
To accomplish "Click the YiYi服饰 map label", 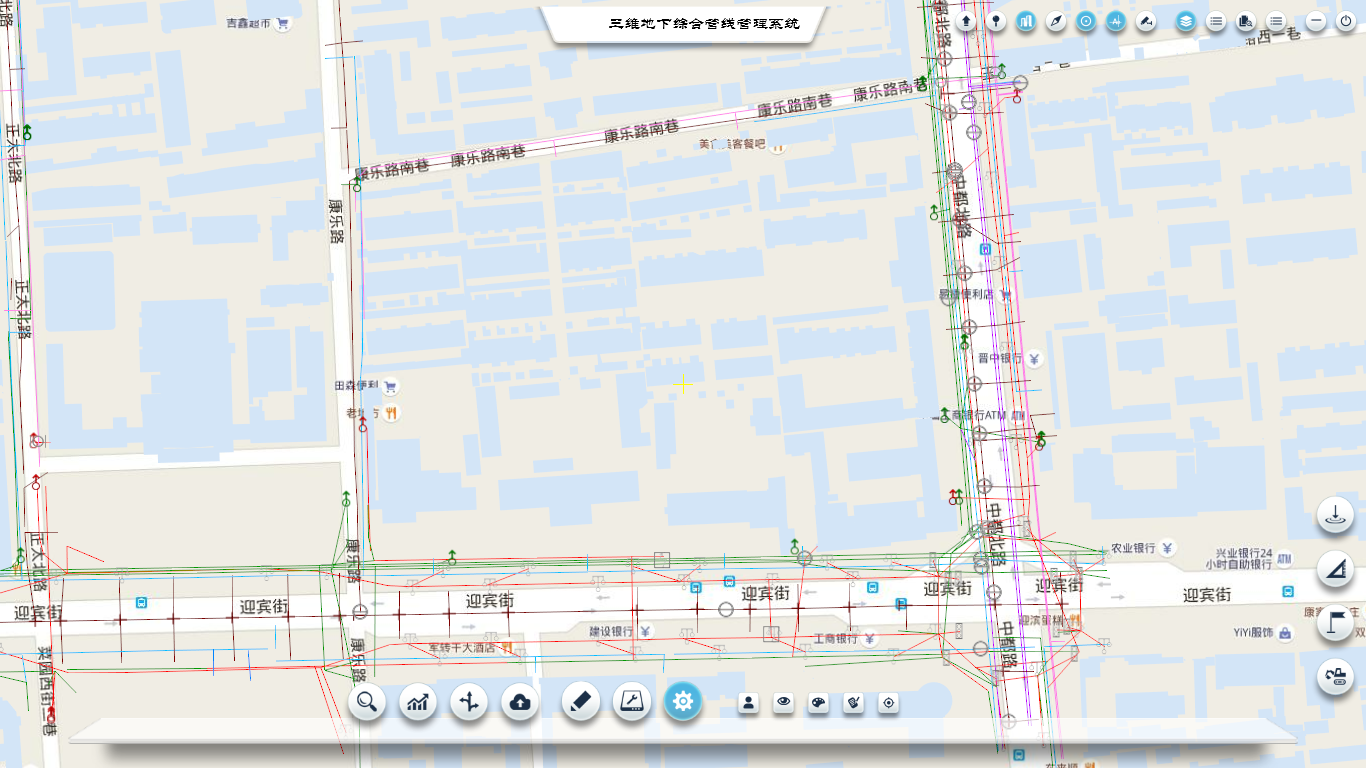I will (1252, 633).
